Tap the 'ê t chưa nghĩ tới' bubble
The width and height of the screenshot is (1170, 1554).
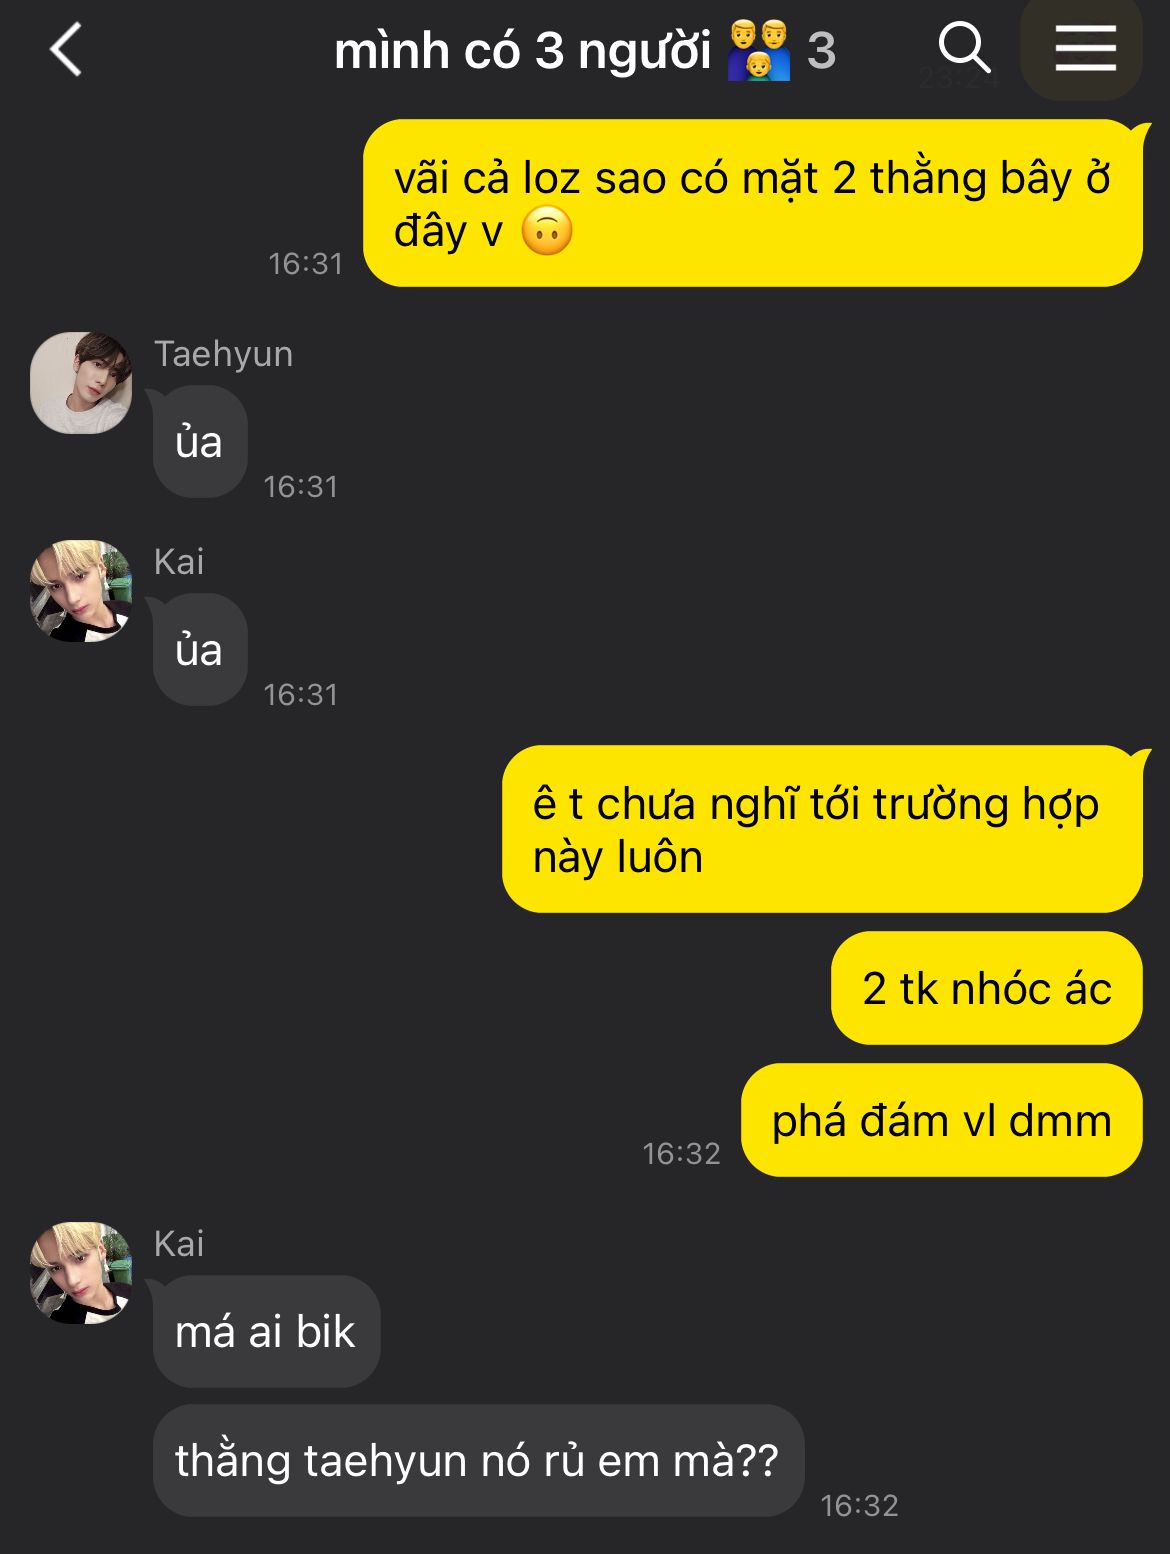[x=822, y=829]
